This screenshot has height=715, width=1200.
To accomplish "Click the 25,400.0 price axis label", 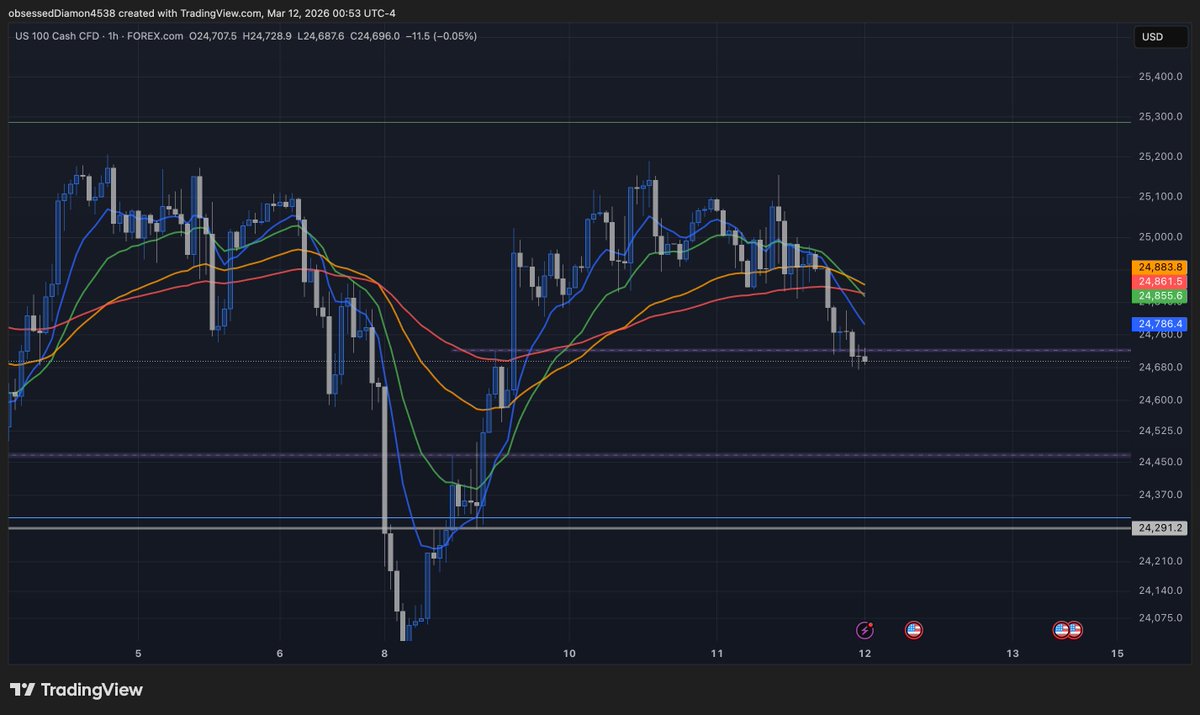I will (x=1160, y=76).
